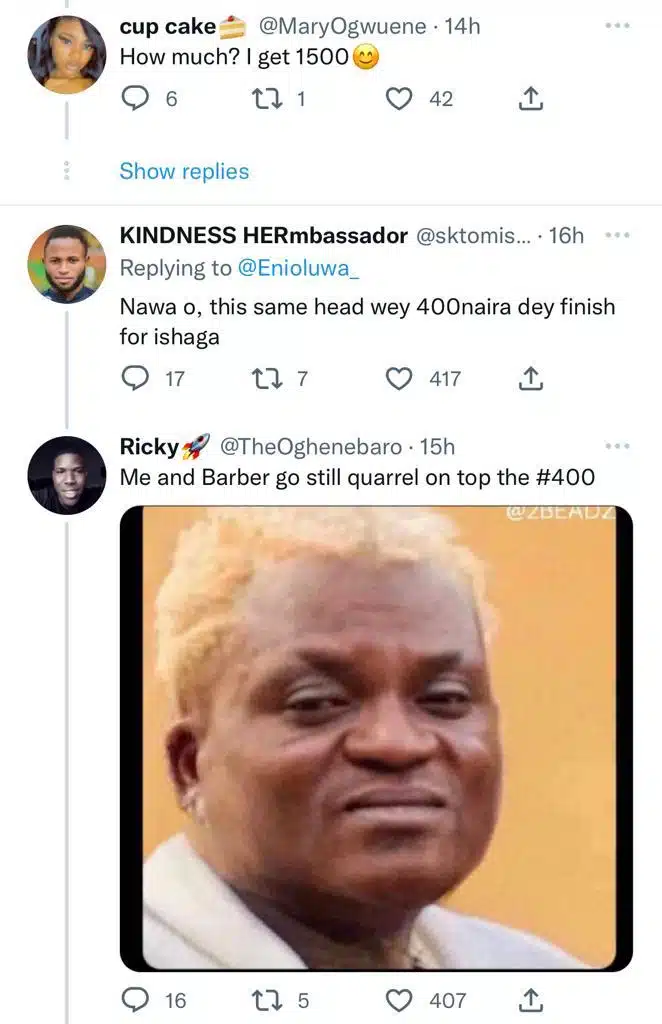Reply to the 400naira ishaga tweet
The width and height of the screenshot is (662, 1024).
point(134,378)
